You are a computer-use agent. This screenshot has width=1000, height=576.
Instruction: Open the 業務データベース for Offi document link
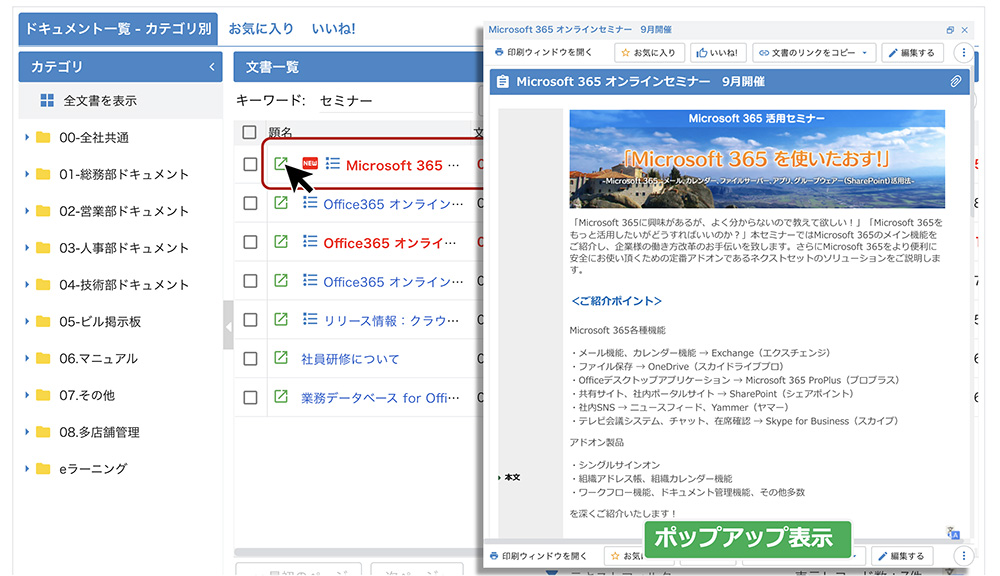[380, 398]
